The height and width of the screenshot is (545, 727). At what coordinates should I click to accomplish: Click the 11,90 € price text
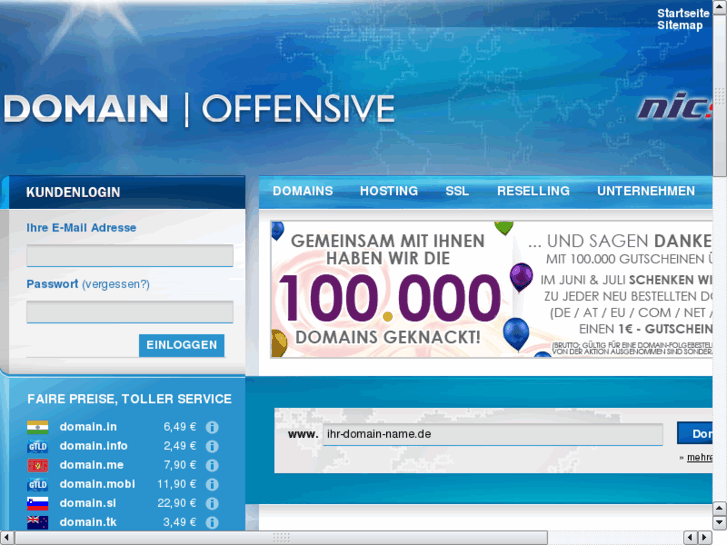(x=177, y=484)
